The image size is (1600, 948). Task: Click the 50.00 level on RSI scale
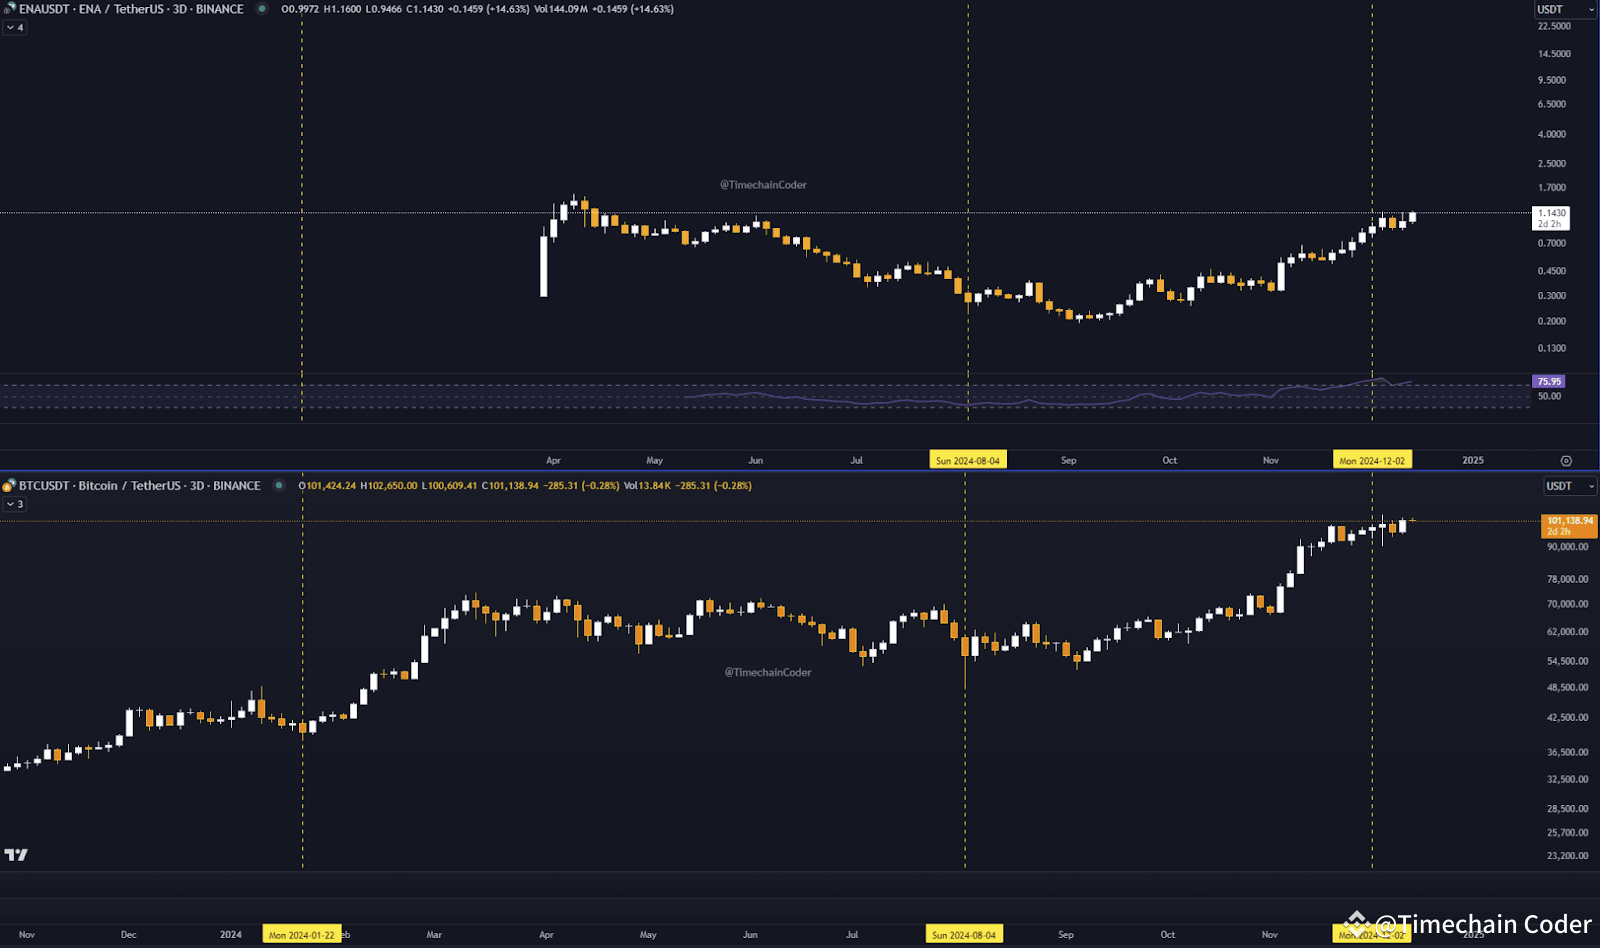point(1549,397)
